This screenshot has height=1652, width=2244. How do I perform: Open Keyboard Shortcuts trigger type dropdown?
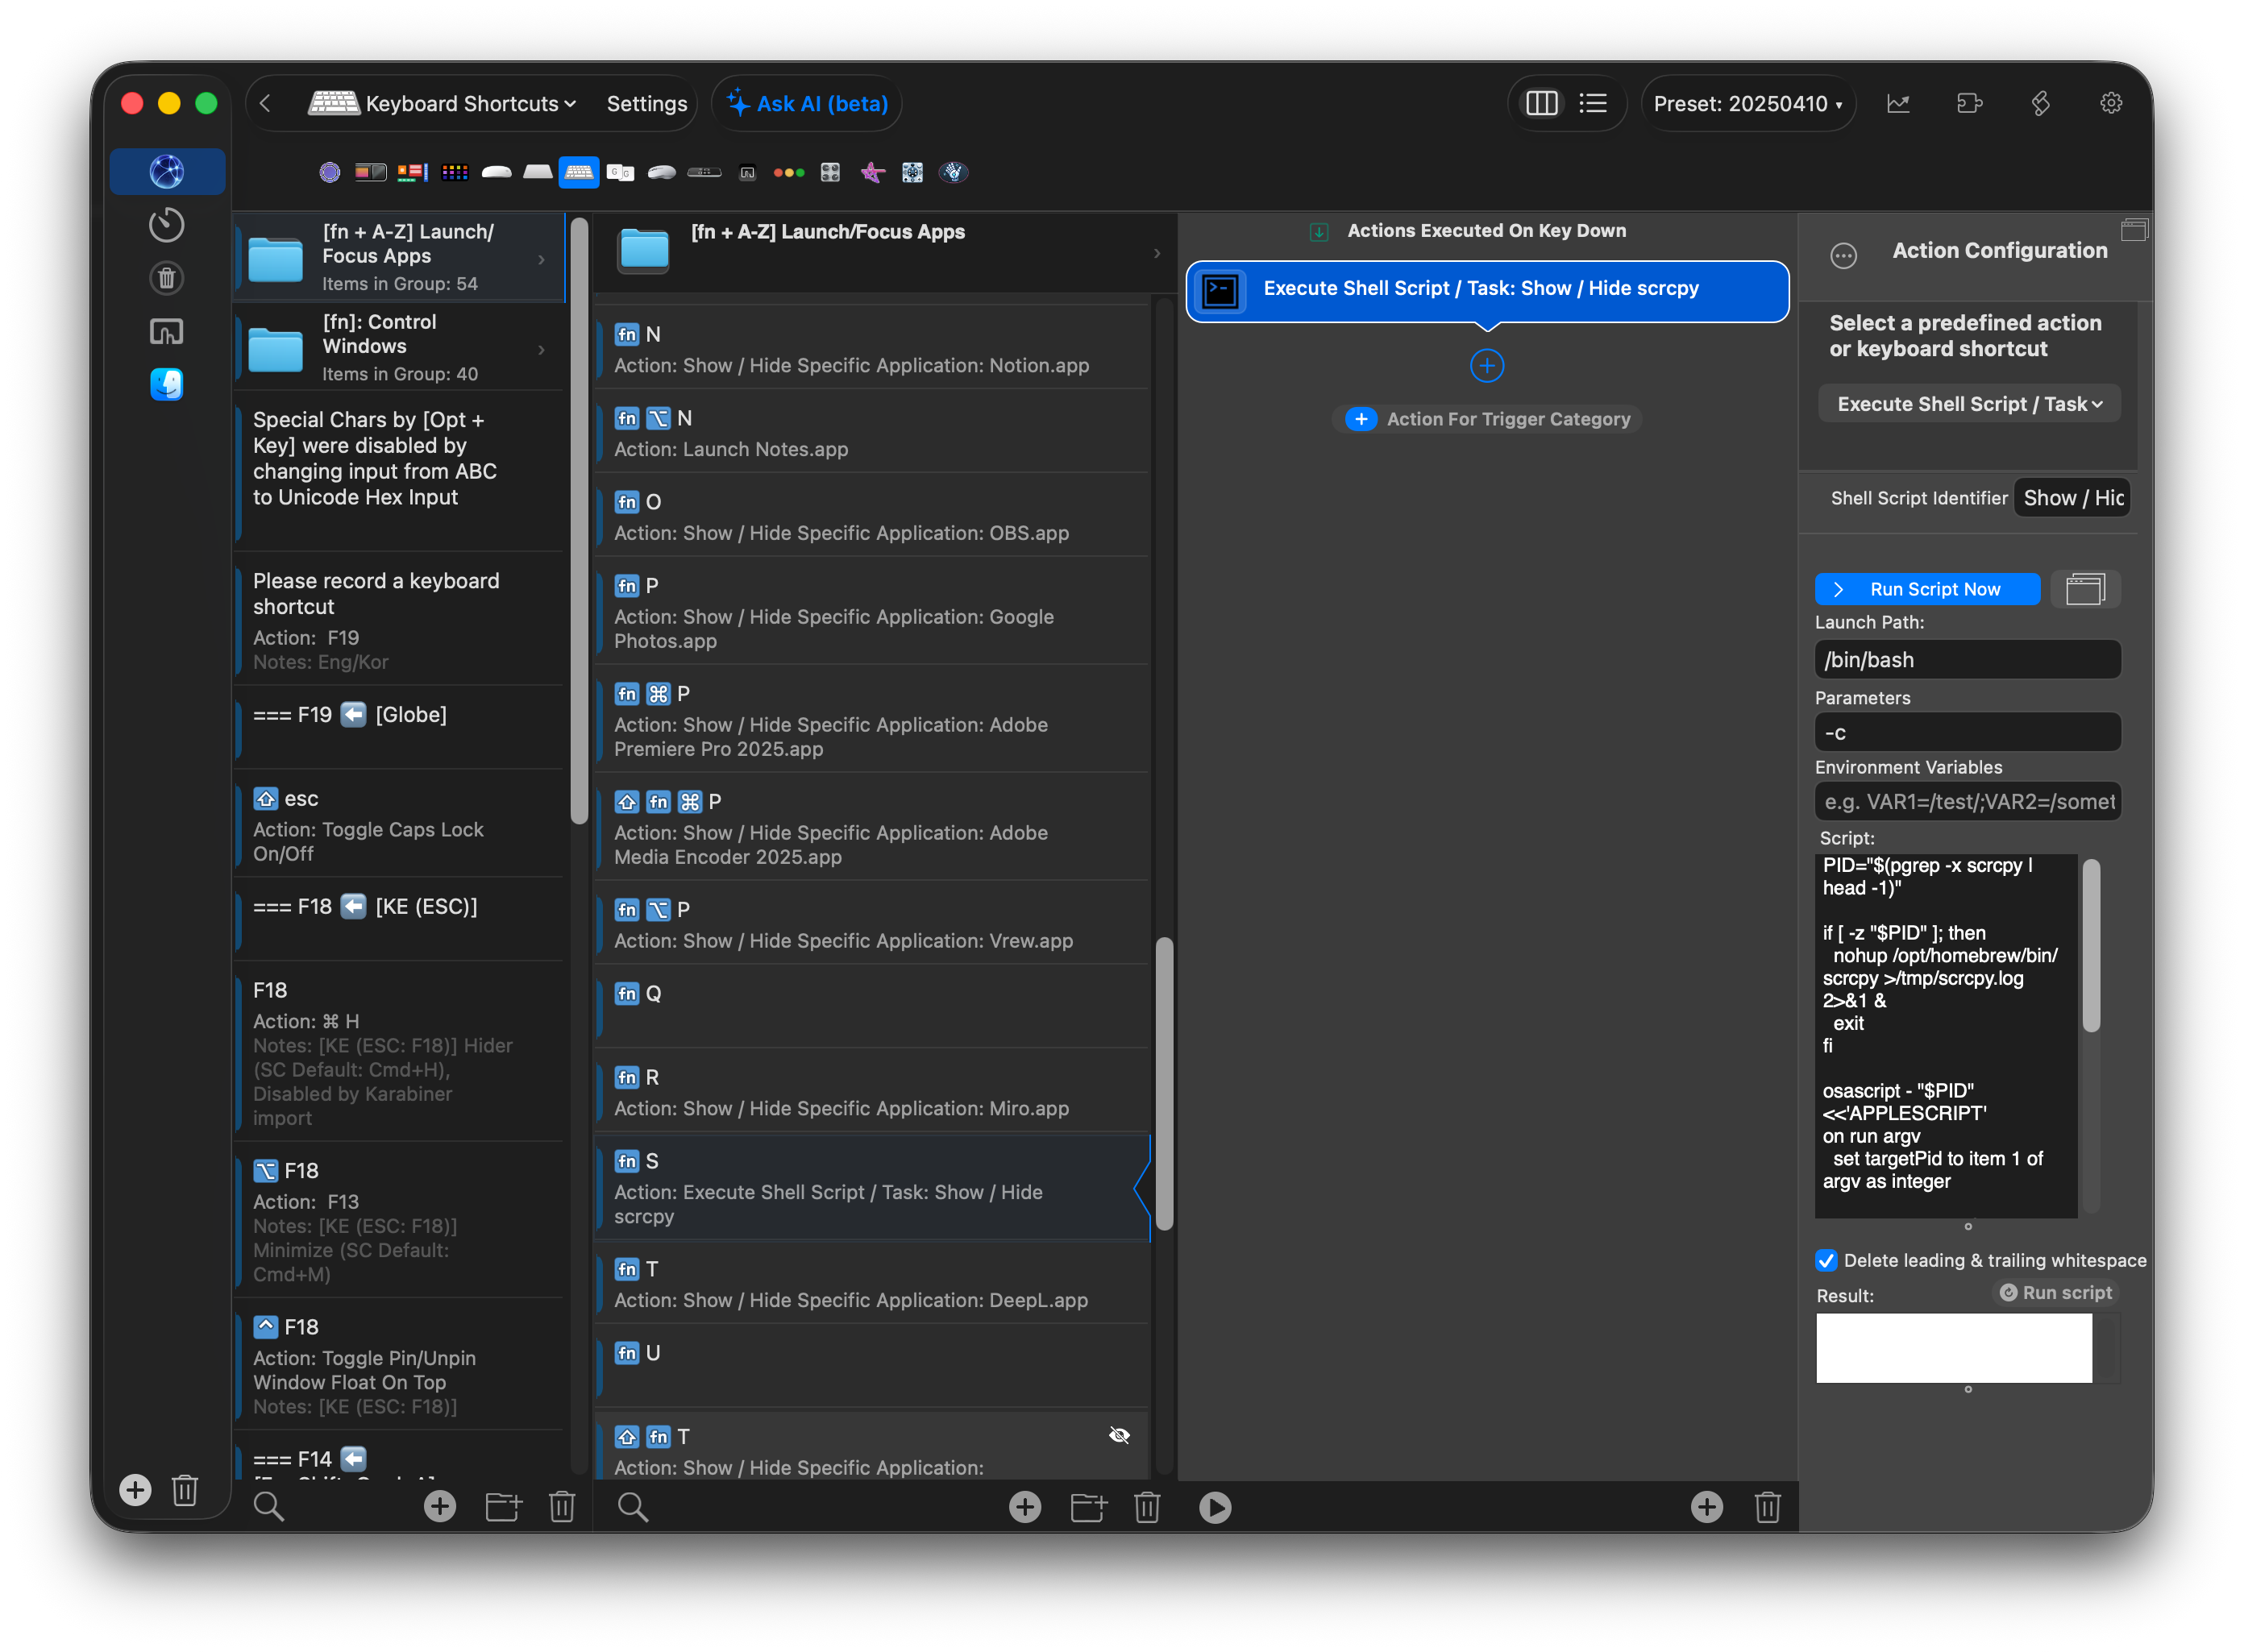point(442,103)
